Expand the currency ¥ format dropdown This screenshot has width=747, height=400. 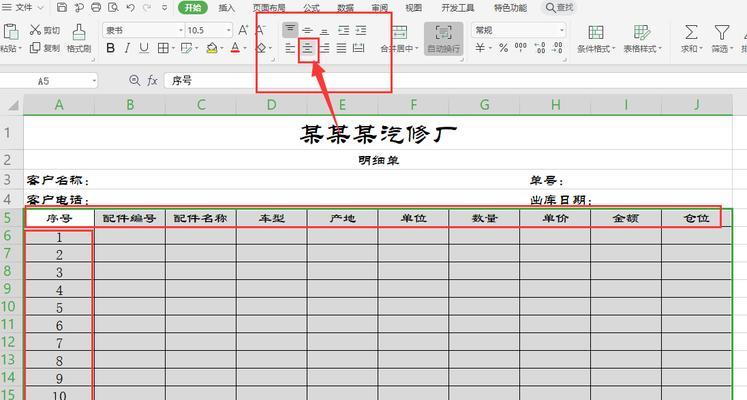pos(490,48)
